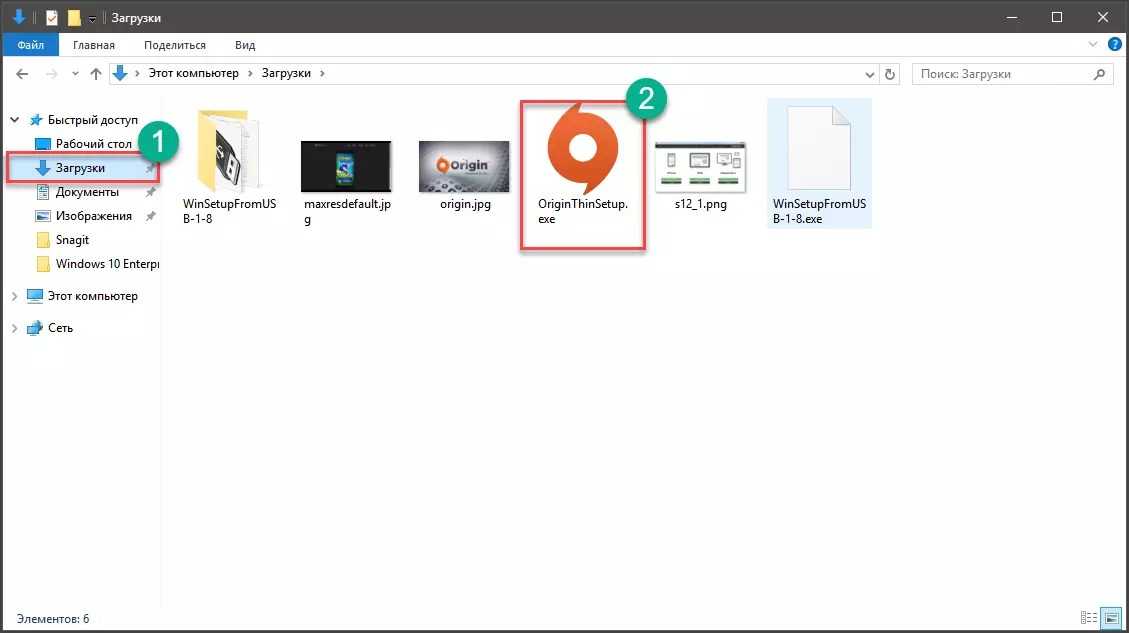Expand chevron after Загрузки in address bar

pos(322,73)
